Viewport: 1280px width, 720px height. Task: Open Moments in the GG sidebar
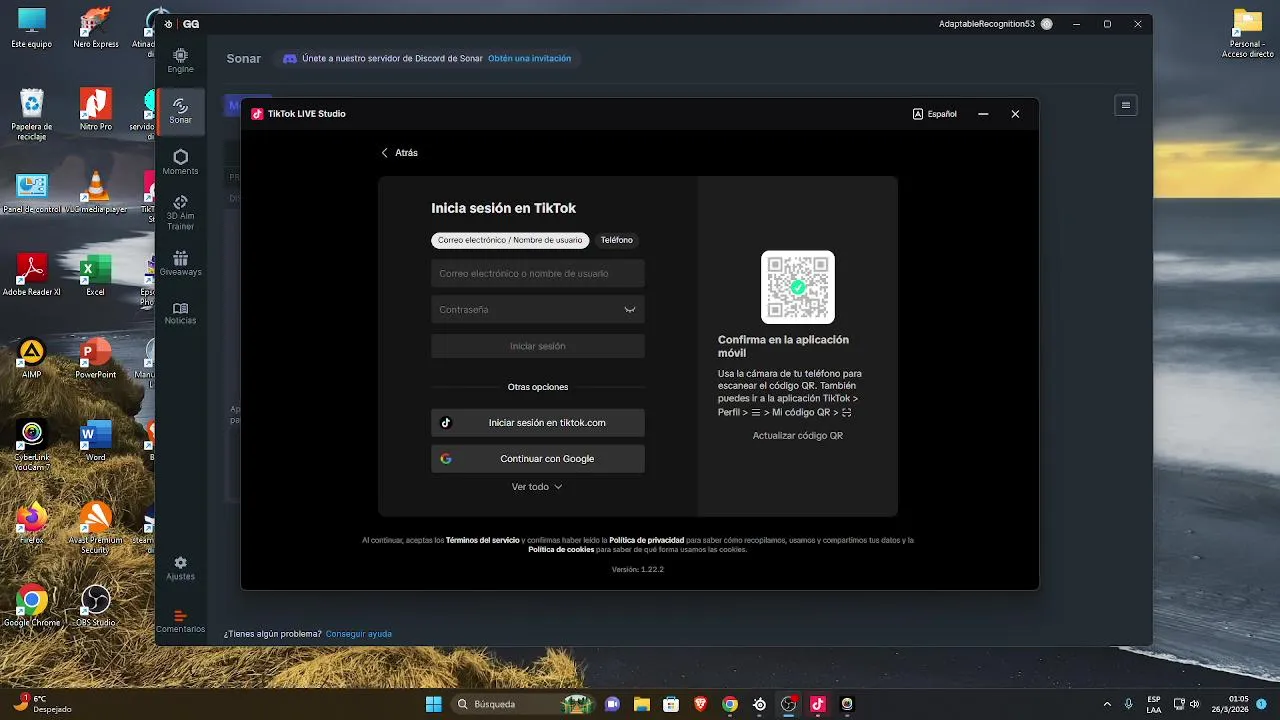[180, 162]
